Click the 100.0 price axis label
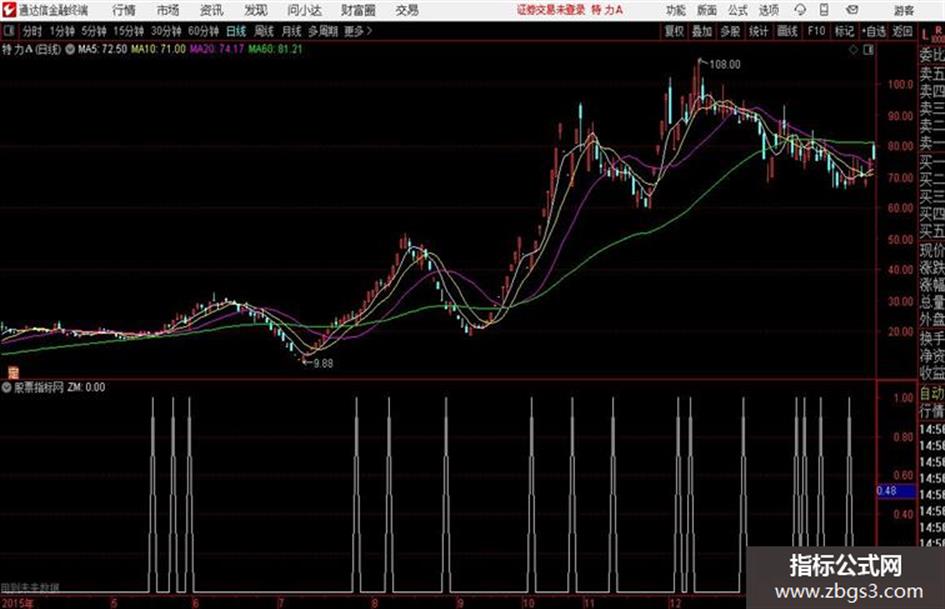This screenshot has height=609, width=945. [900, 84]
